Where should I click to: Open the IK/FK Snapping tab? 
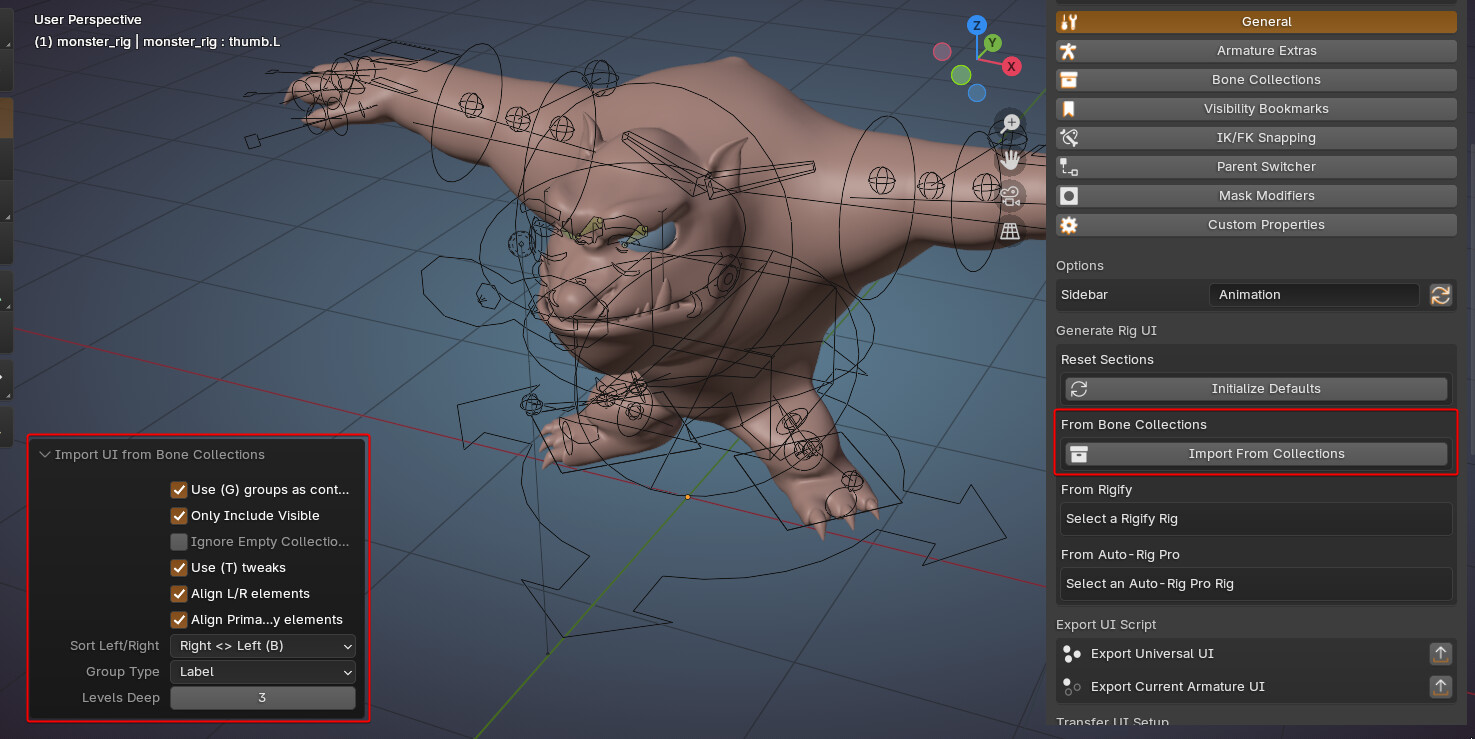1257,138
